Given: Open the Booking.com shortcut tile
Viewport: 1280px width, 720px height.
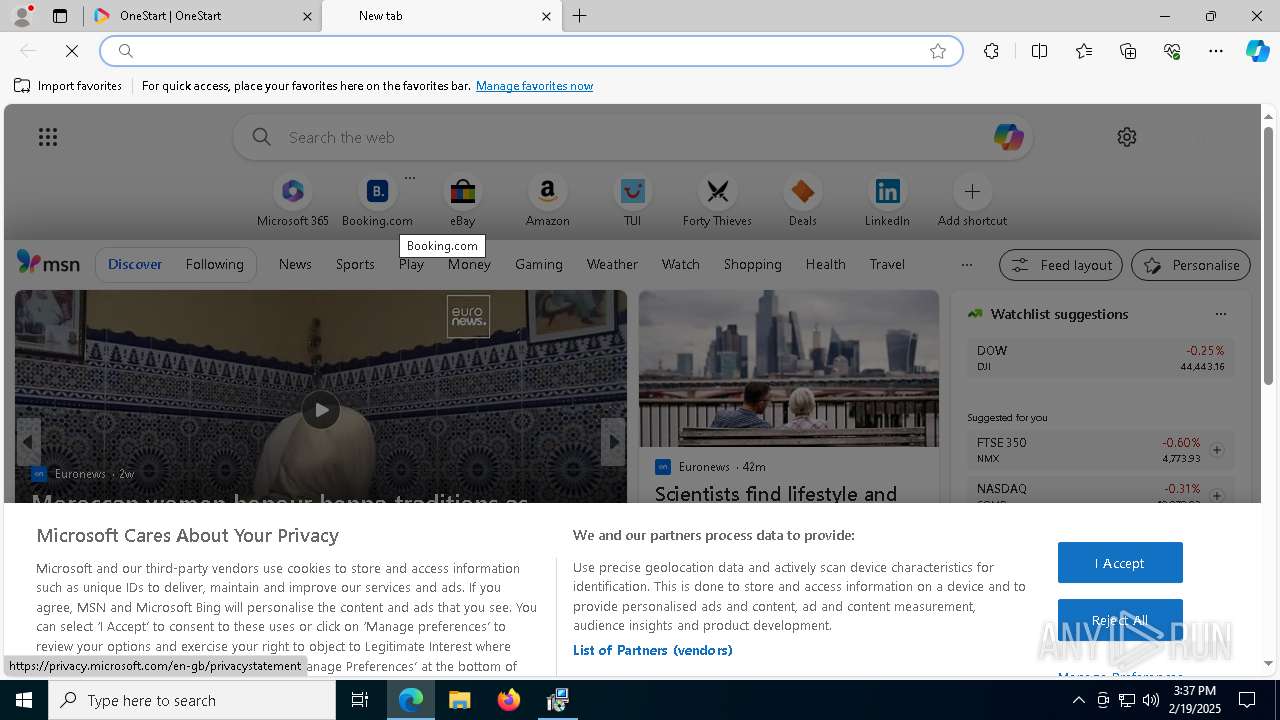Looking at the screenshot, I should 377,201.
